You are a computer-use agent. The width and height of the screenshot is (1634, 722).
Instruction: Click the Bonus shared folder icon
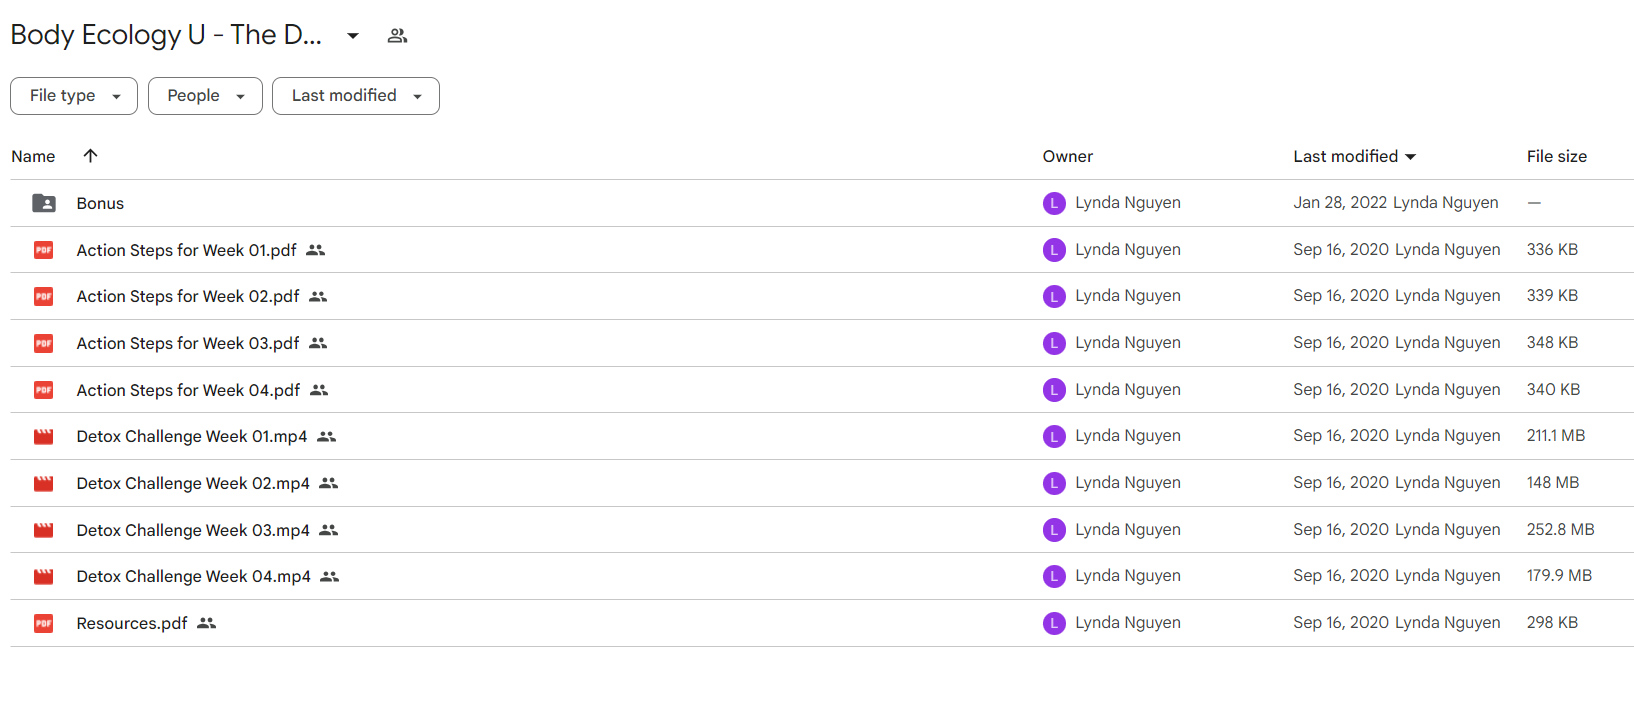[44, 203]
